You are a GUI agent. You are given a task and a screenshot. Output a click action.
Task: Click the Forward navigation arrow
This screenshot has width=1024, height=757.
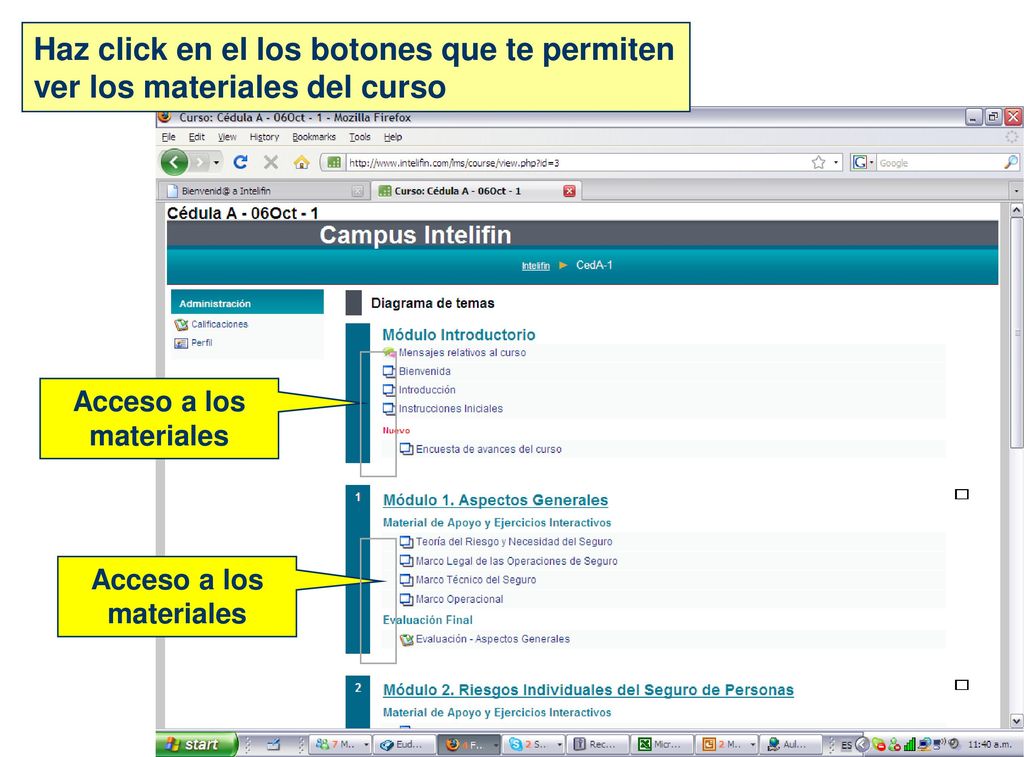tap(200, 162)
